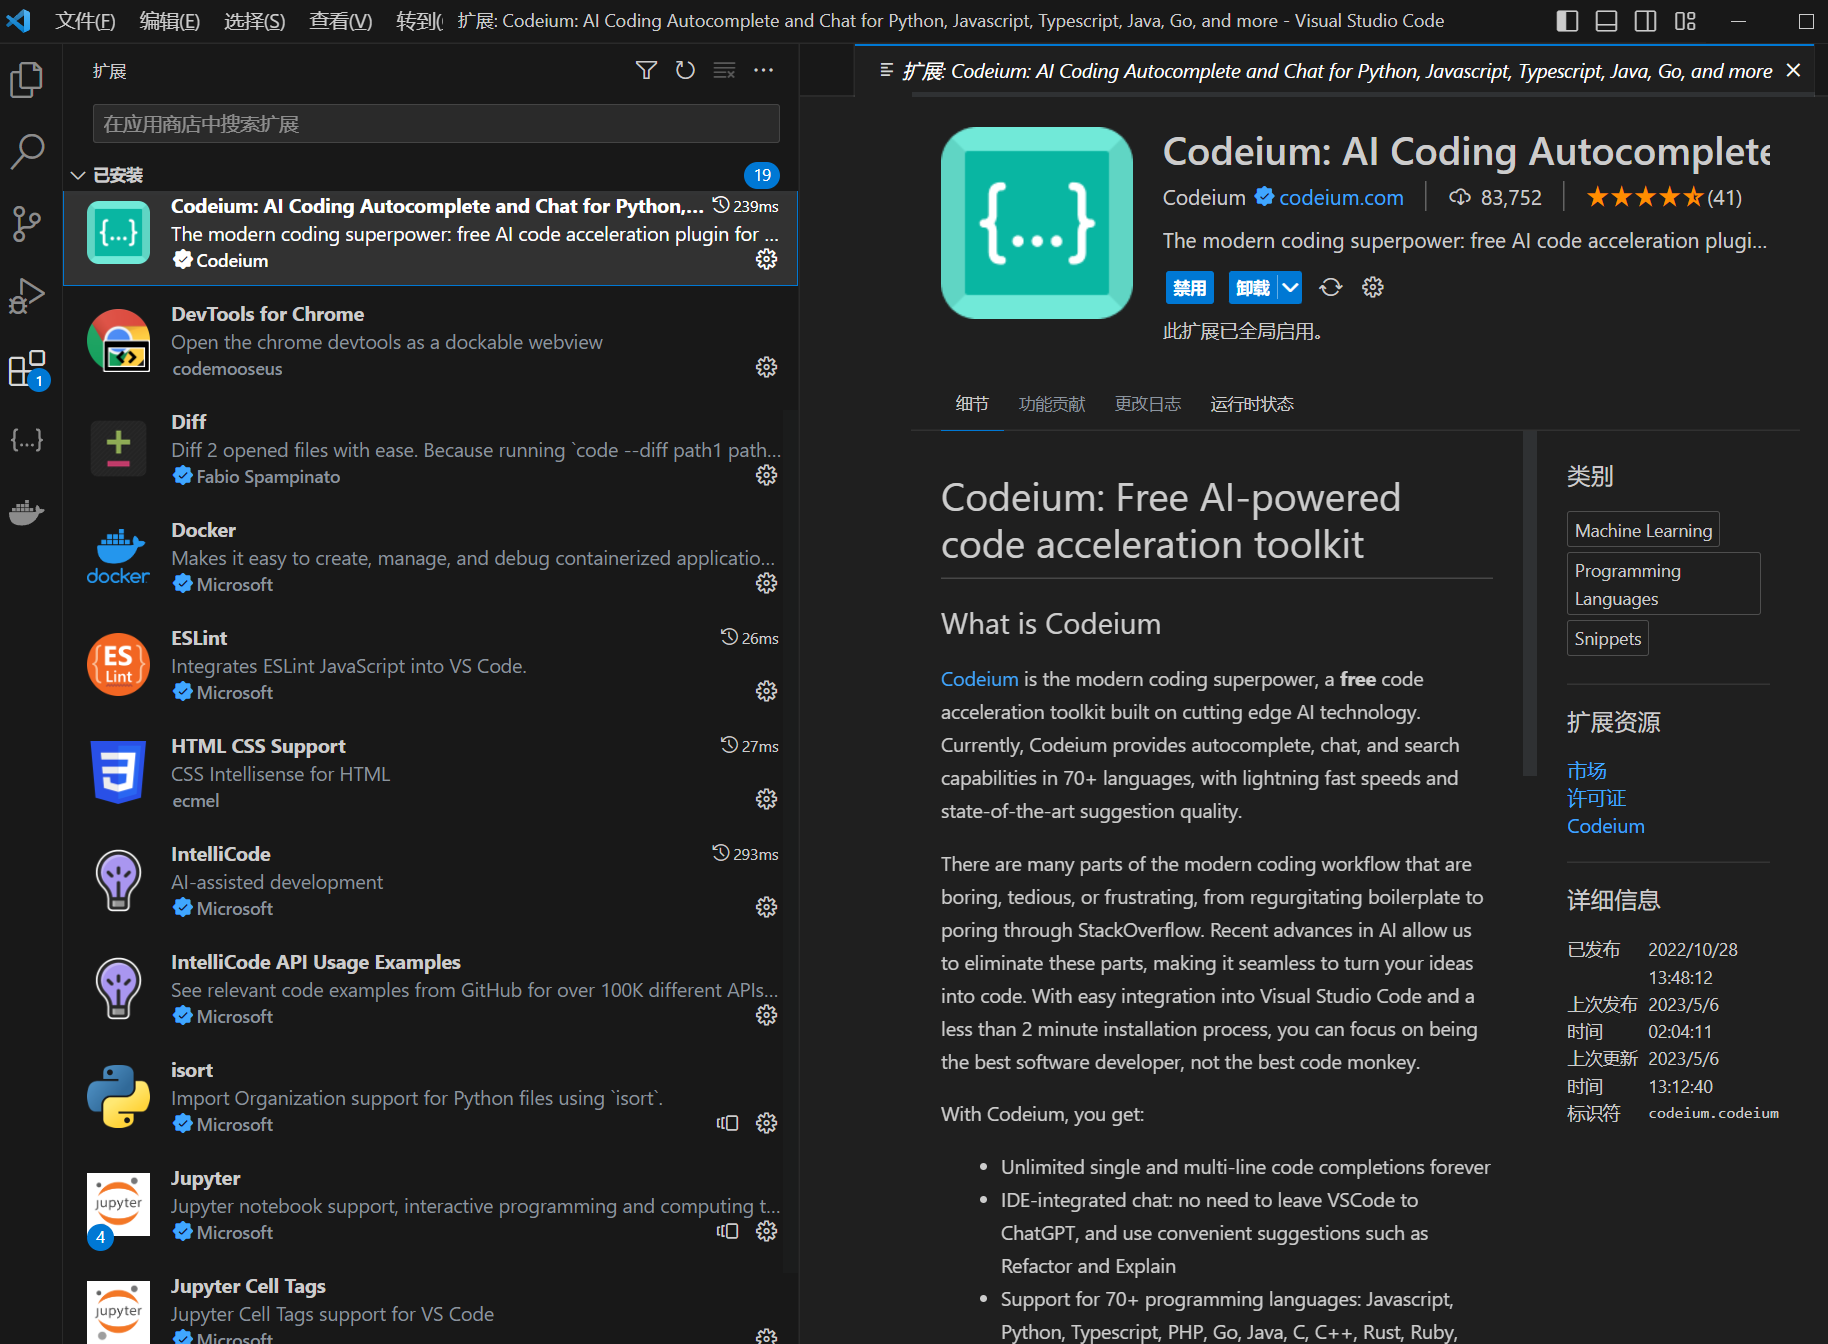Open the Codeium resource link in sidebar
This screenshot has height=1344, width=1828.
tap(1605, 826)
